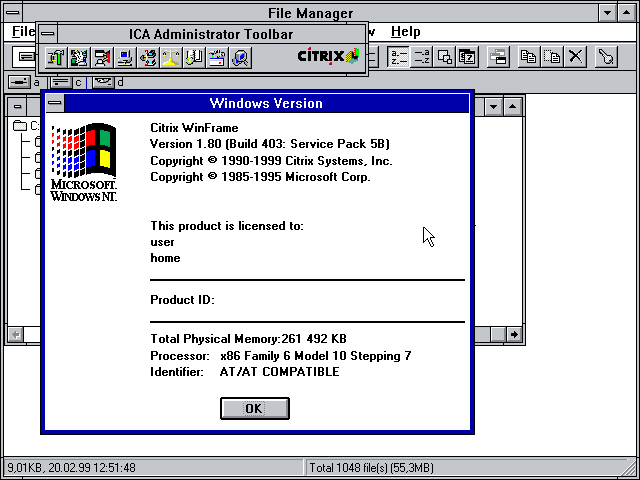Click the book icon in ICA toolbar

pyautogui.click(x=194, y=58)
